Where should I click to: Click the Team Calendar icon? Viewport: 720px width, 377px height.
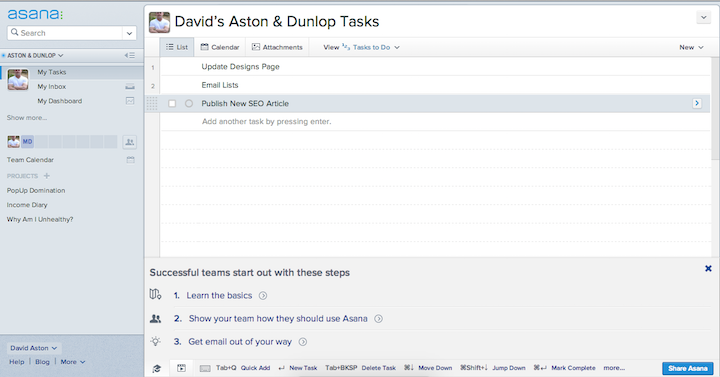pos(130,160)
